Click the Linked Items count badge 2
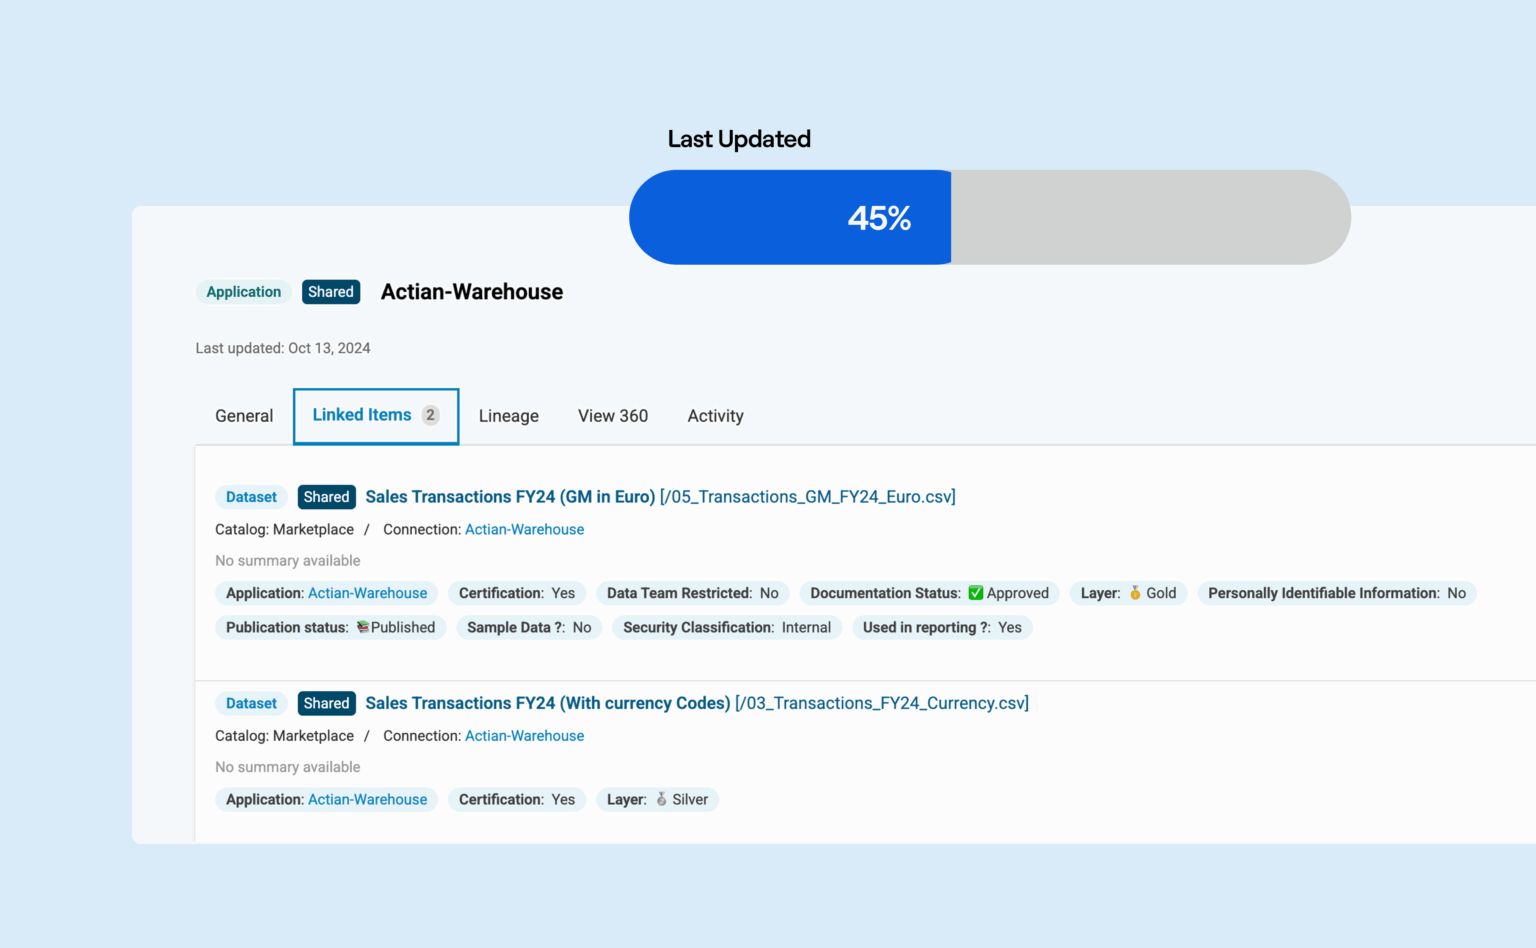Viewport: 1536px width, 948px height. pyautogui.click(x=430, y=415)
